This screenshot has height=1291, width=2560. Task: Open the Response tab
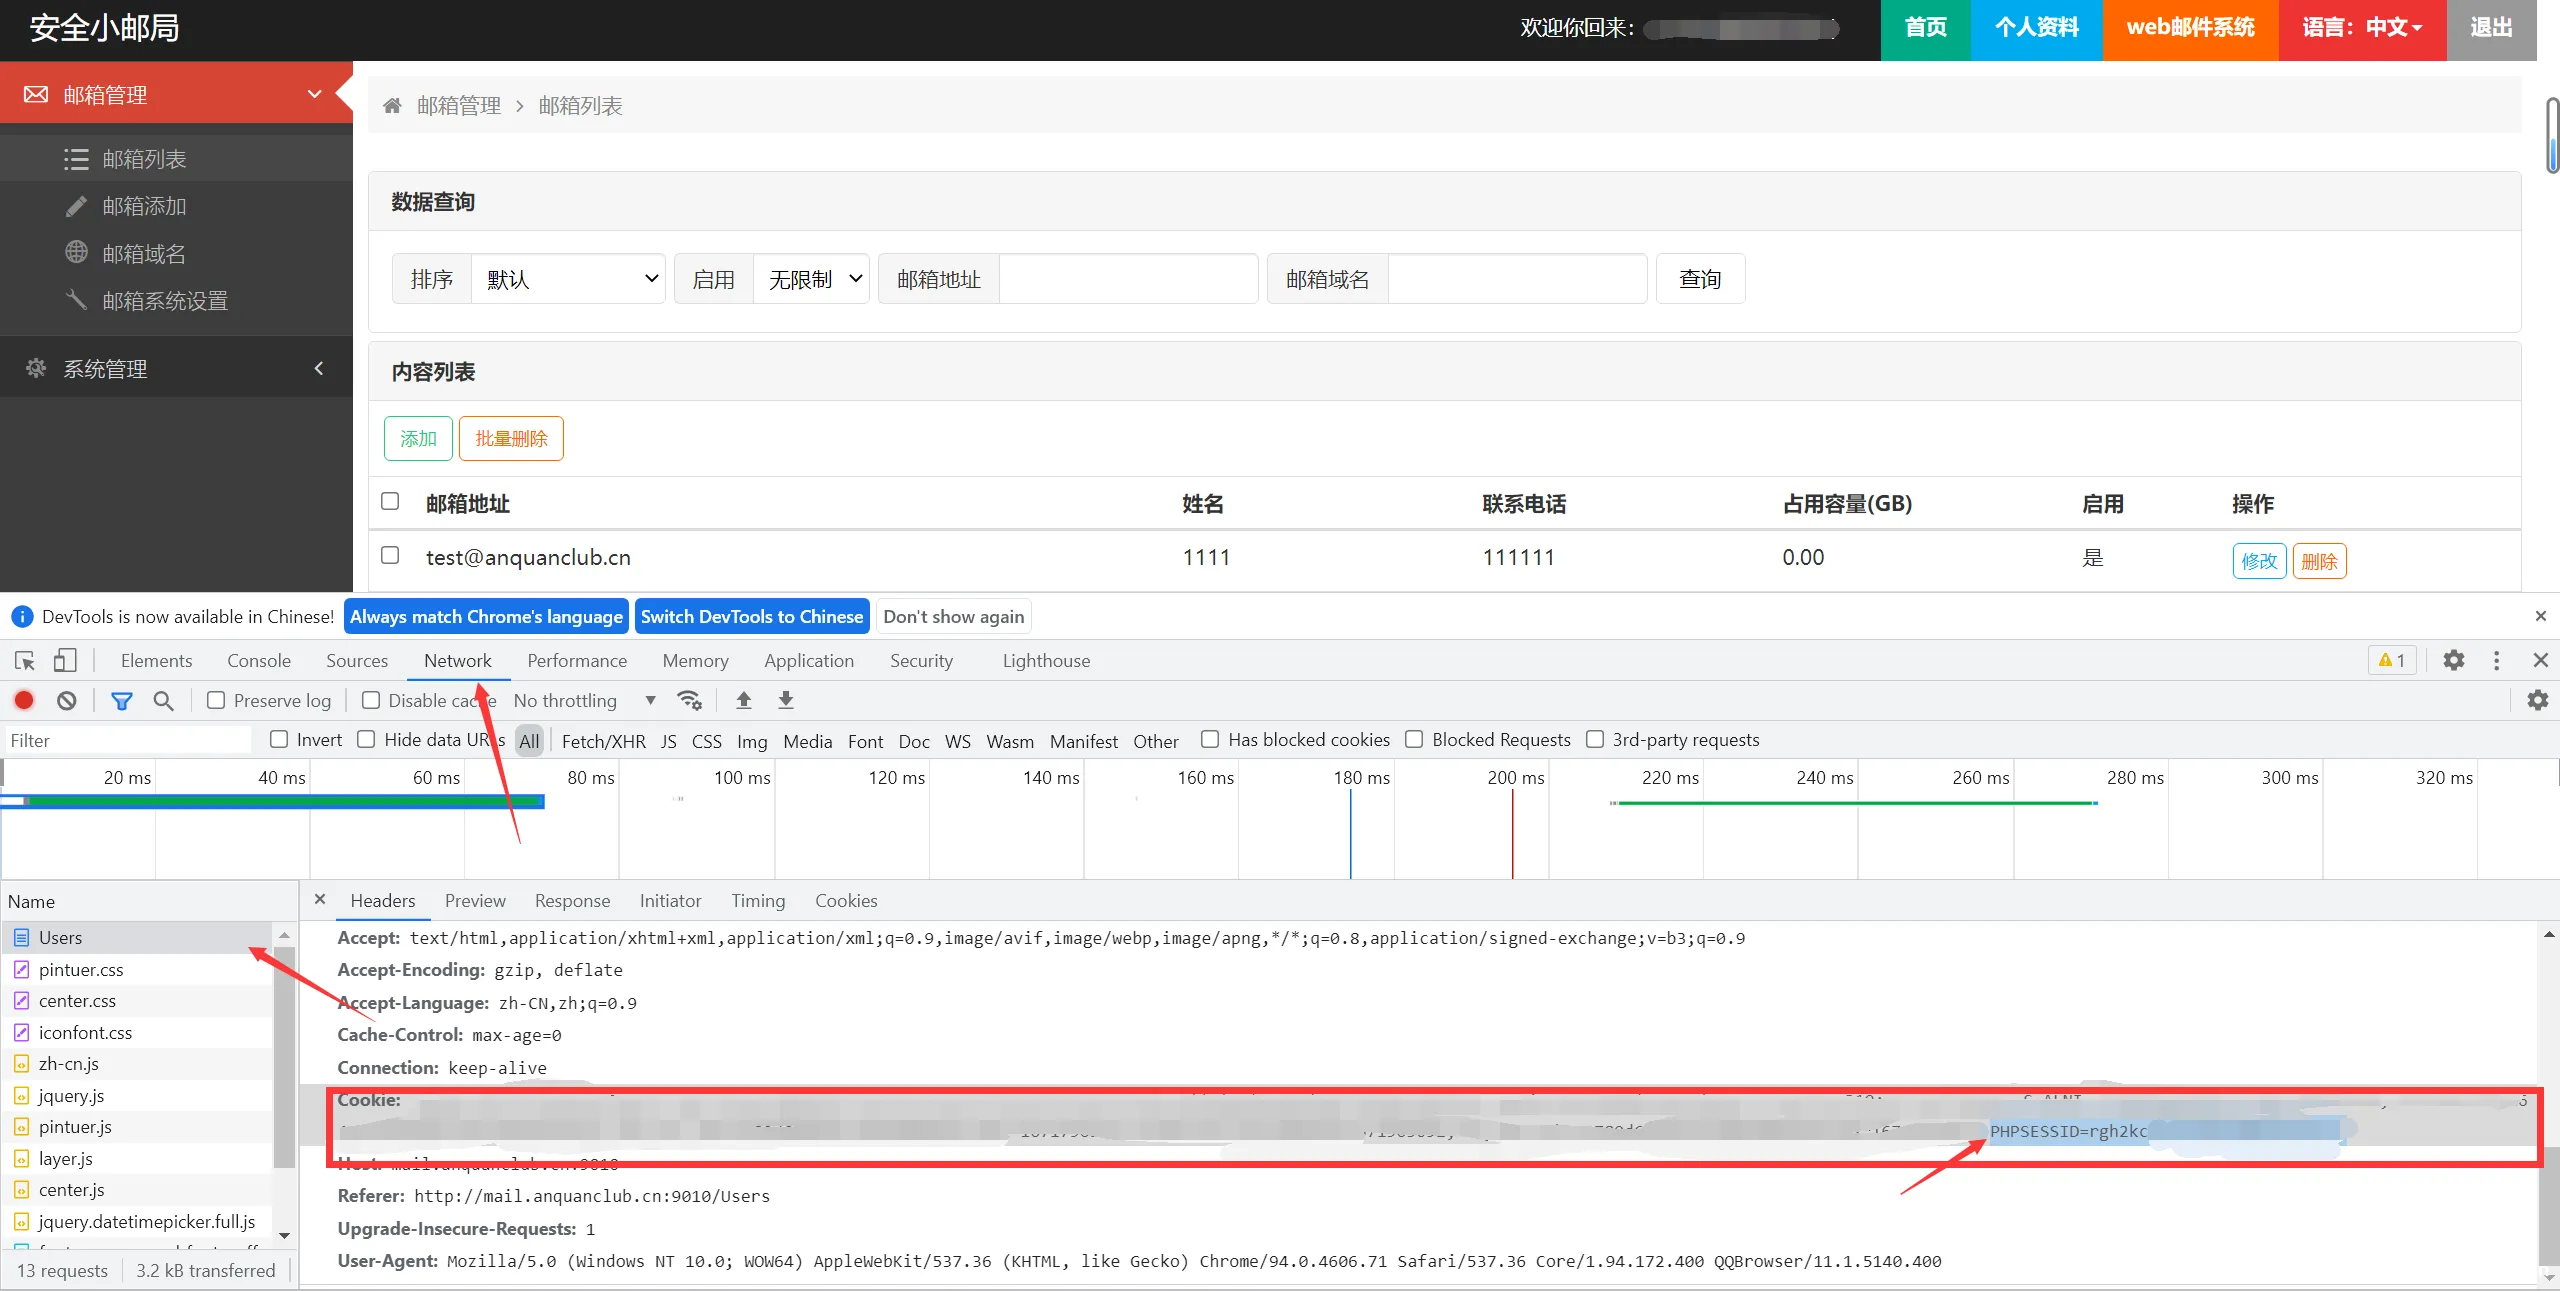(x=572, y=901)
